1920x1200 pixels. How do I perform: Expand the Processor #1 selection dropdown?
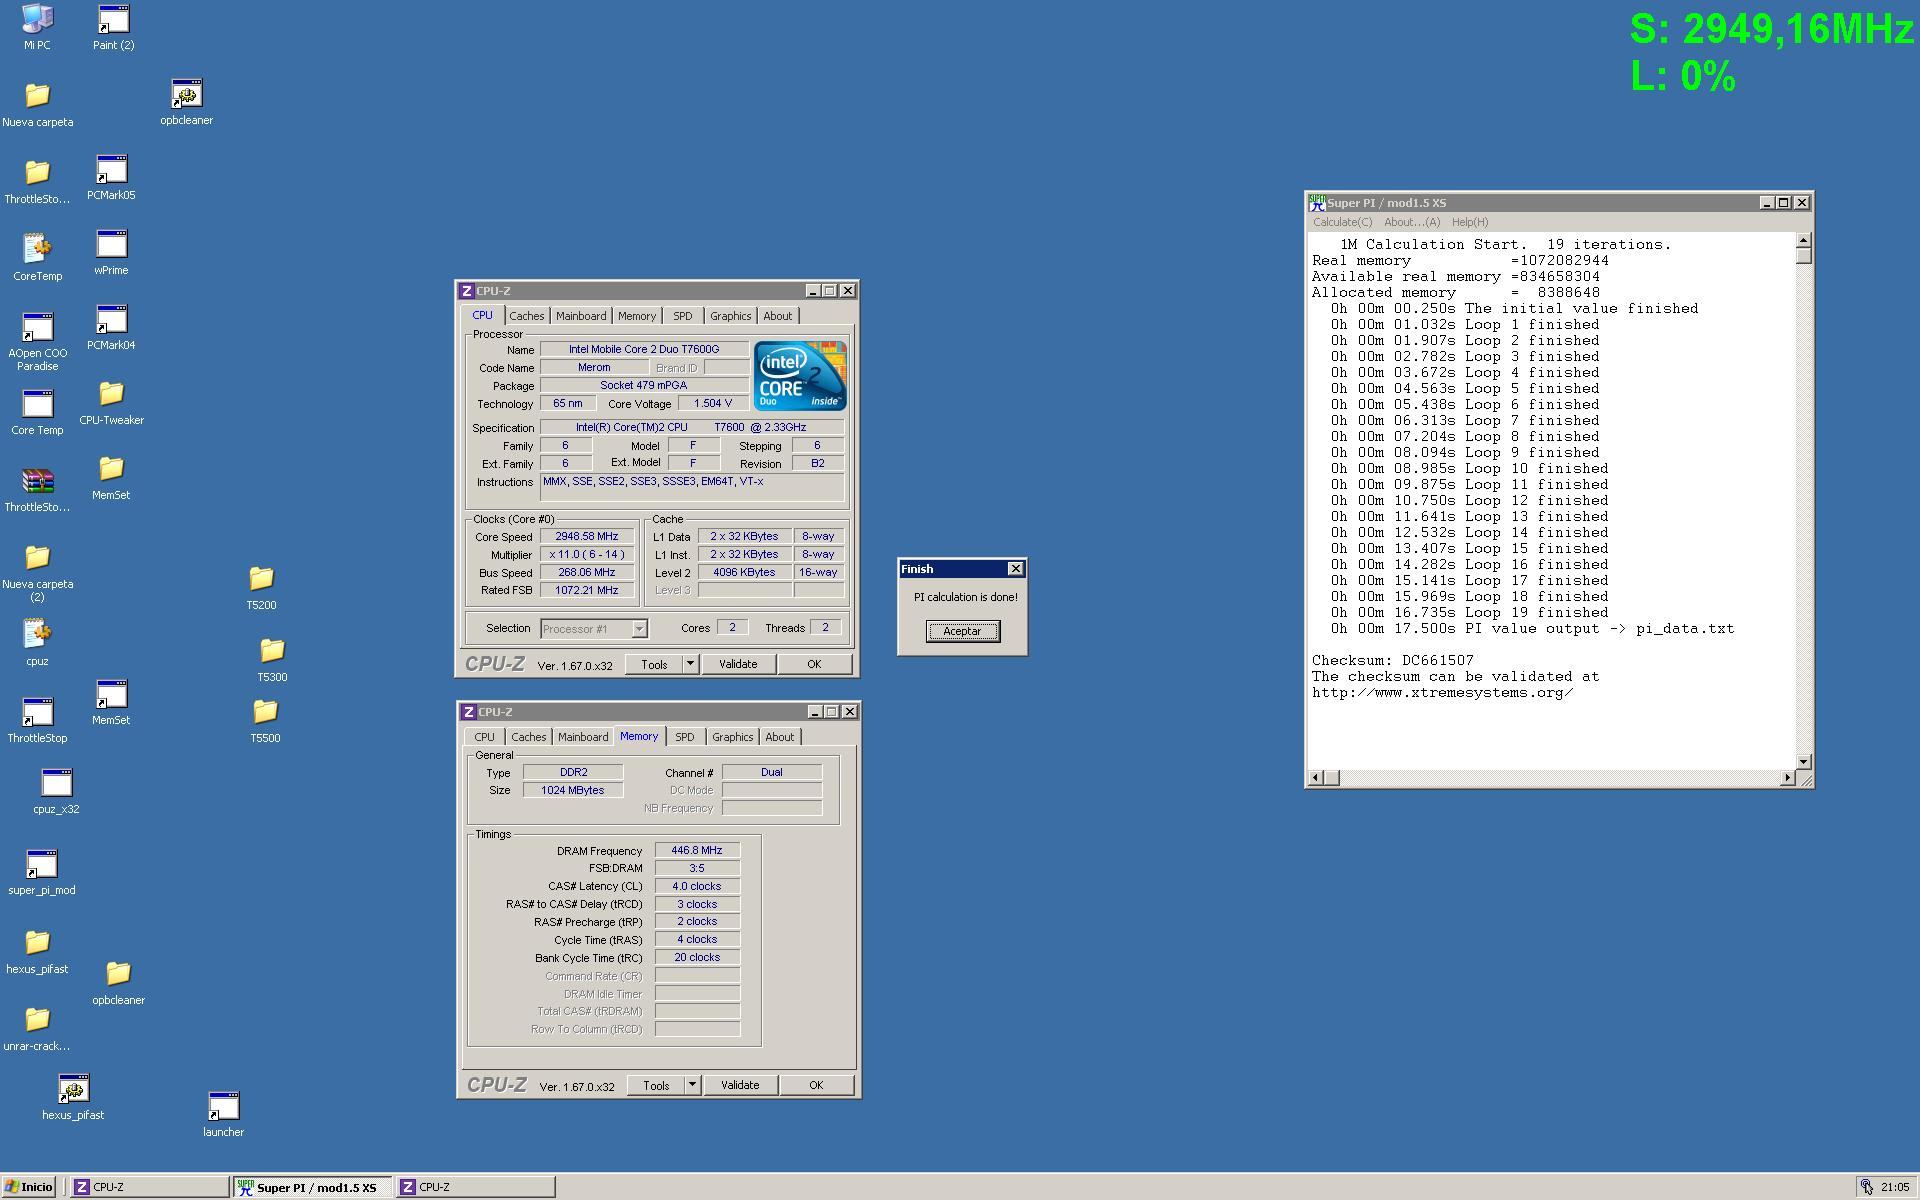(639, 629)
